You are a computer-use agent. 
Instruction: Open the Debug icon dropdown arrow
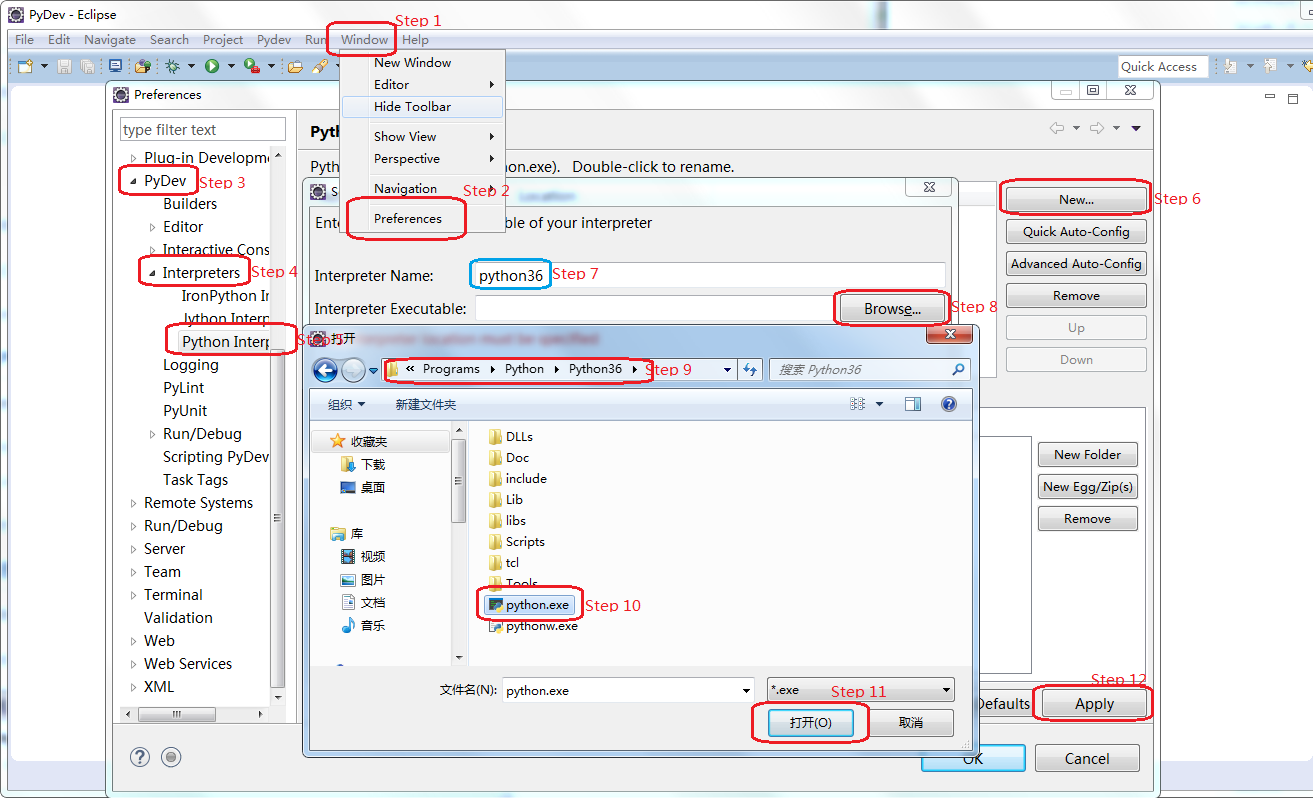(x=191, y=66)
